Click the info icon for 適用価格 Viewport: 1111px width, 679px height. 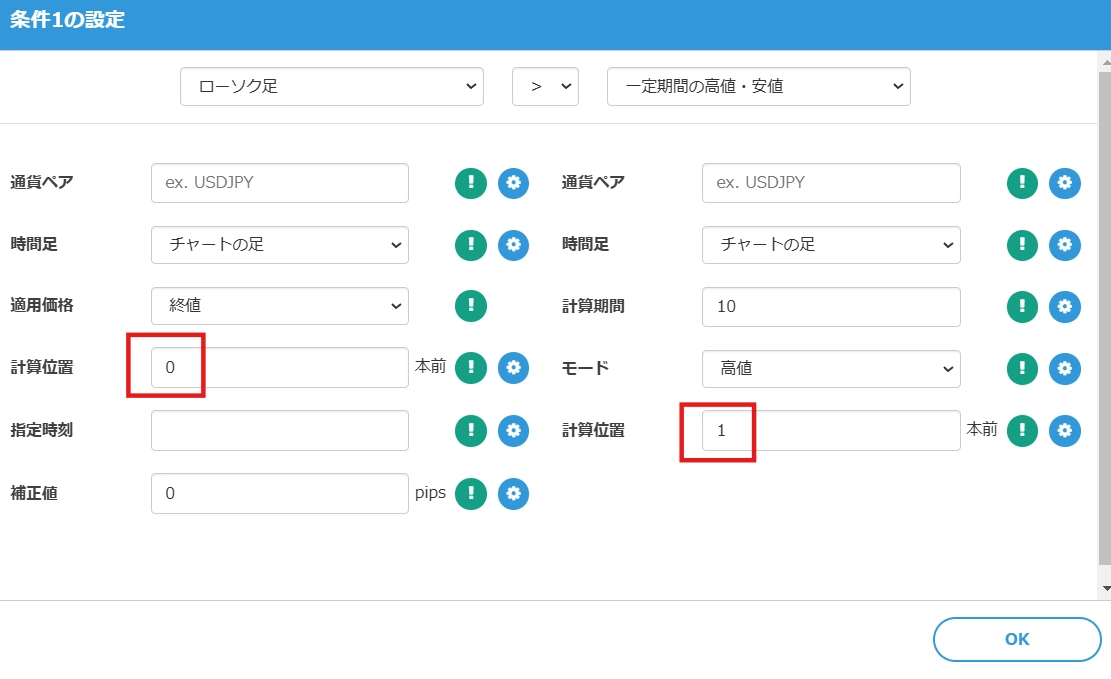pyautogui.click(x=471, y=306)
